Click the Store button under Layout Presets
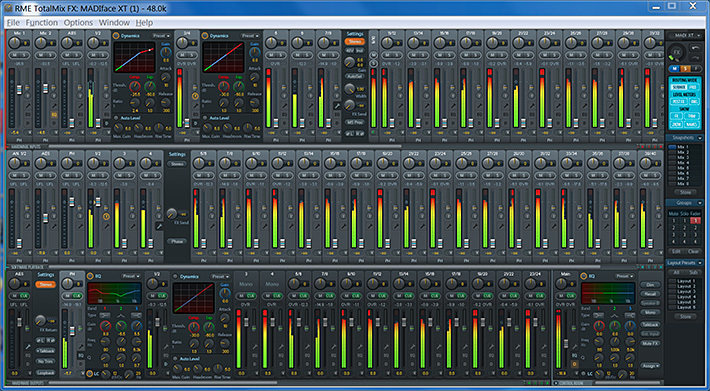The height and width of the screenshot is (391, 710). [x=686, y=317]
